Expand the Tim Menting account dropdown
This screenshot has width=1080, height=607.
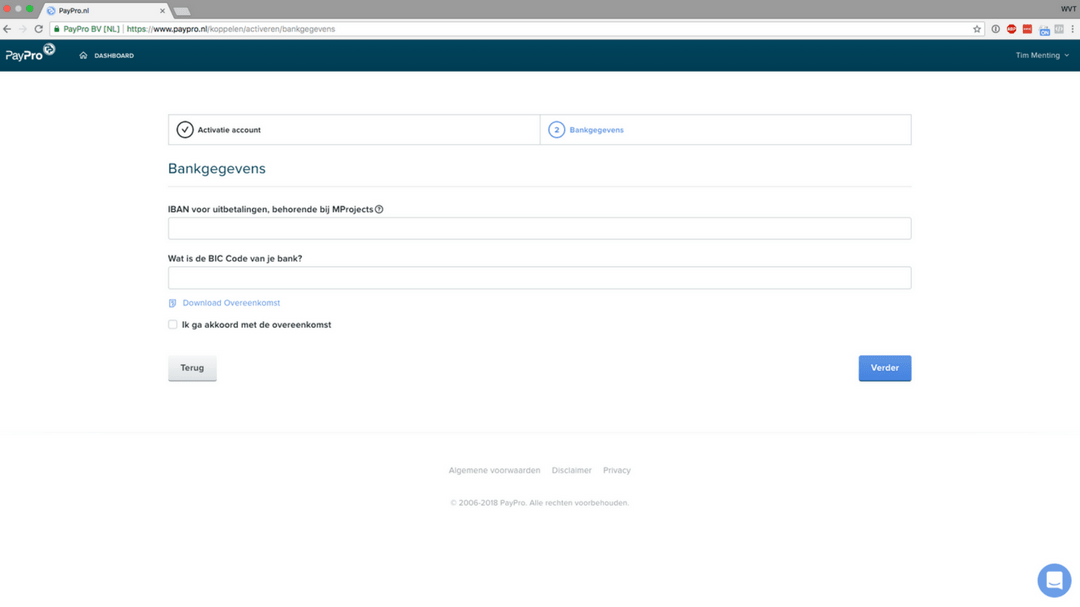point(1042,55)
